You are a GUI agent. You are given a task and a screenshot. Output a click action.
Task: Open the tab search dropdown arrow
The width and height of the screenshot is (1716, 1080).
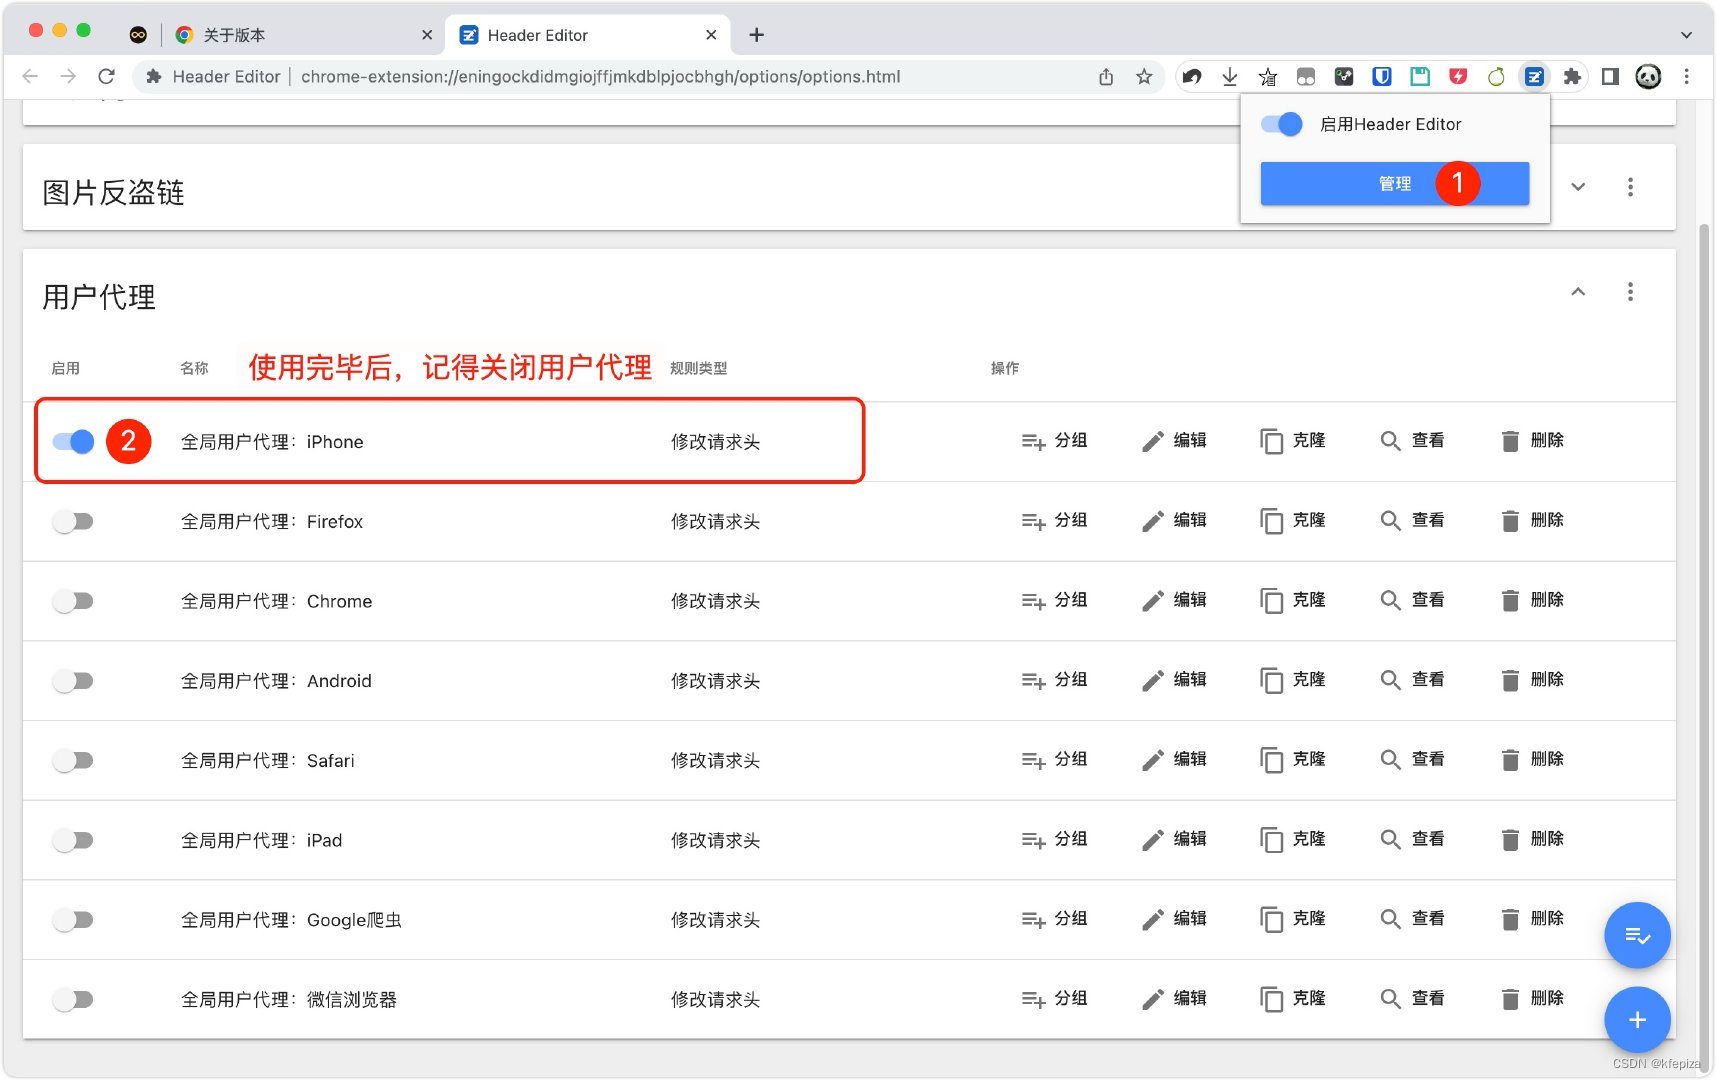[1686, 35]
